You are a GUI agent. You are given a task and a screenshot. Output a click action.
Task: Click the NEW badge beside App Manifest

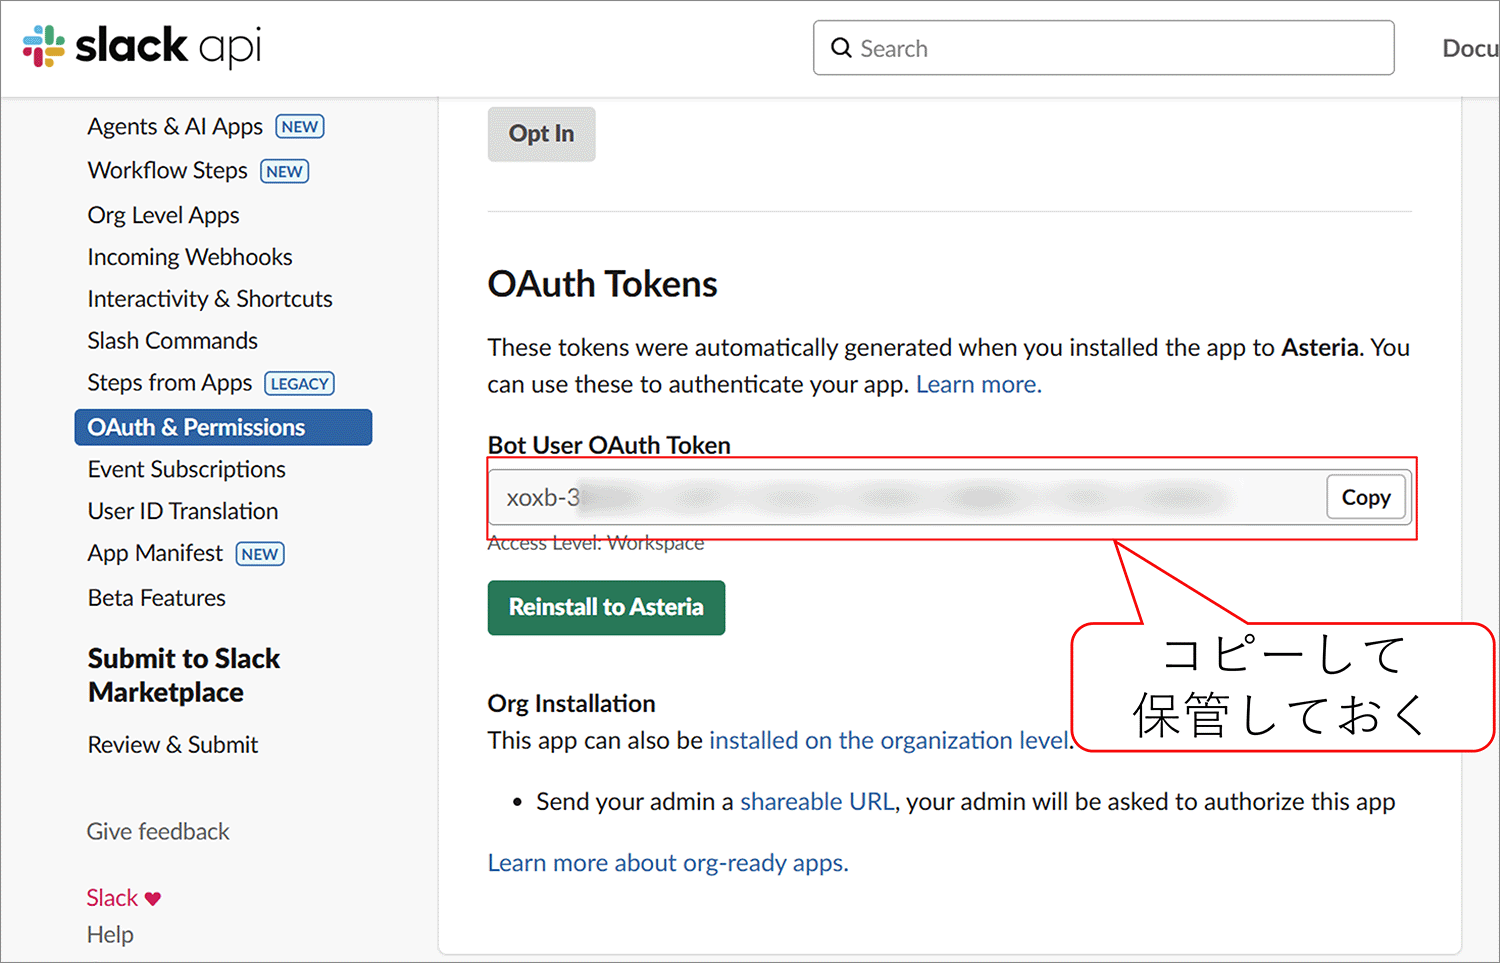[x=260, y=554]
